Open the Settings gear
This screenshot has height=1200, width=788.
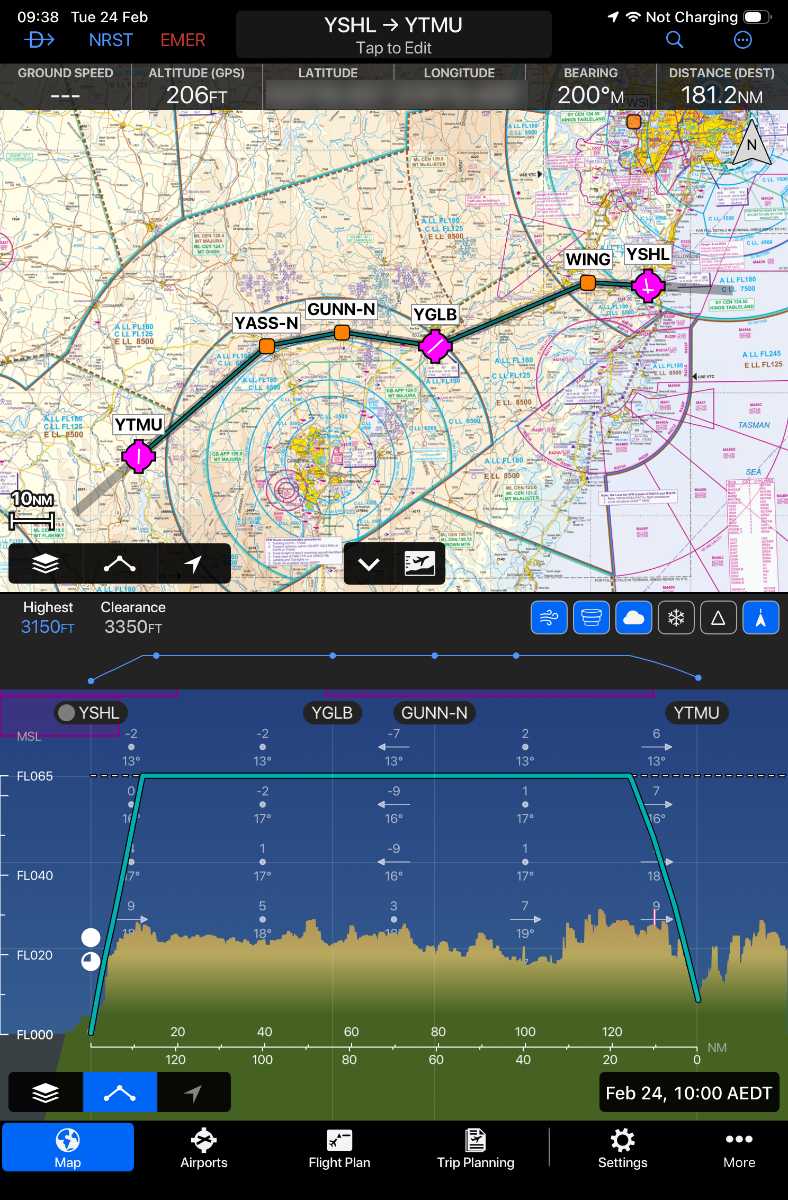pos(622,1147)
